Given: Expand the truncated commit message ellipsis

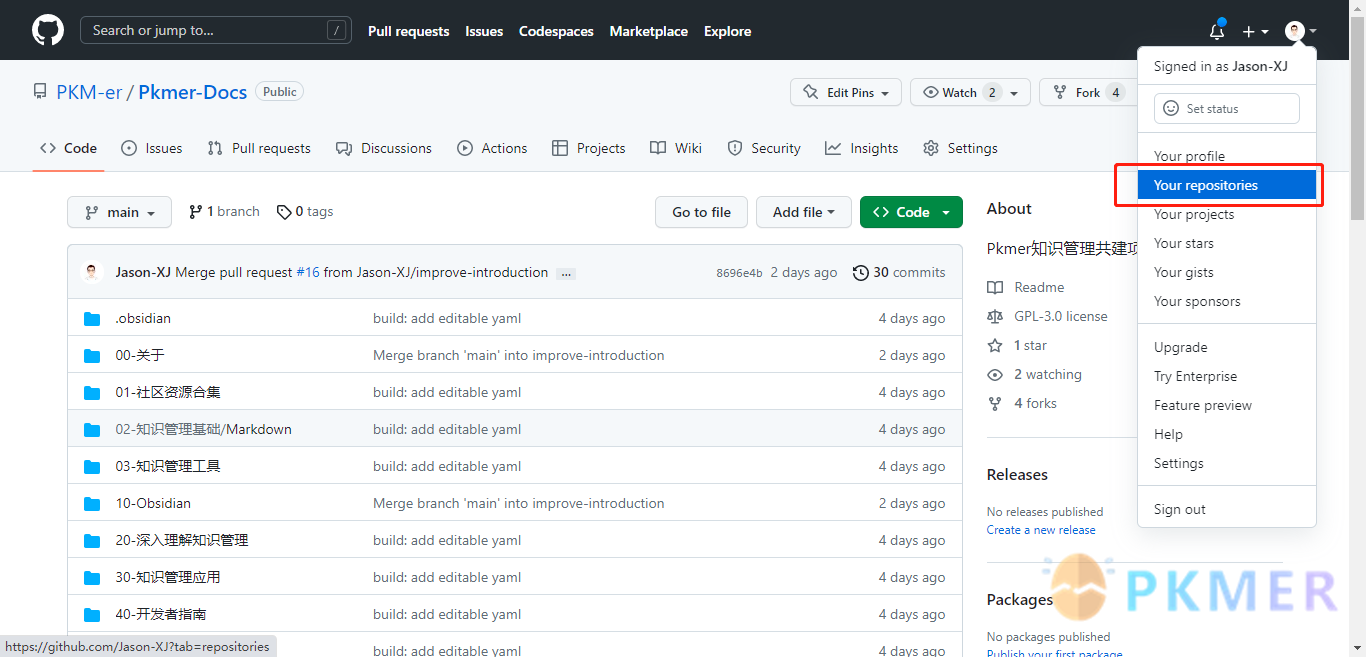Looking at the screenshot, I should (x=566, y=273).
